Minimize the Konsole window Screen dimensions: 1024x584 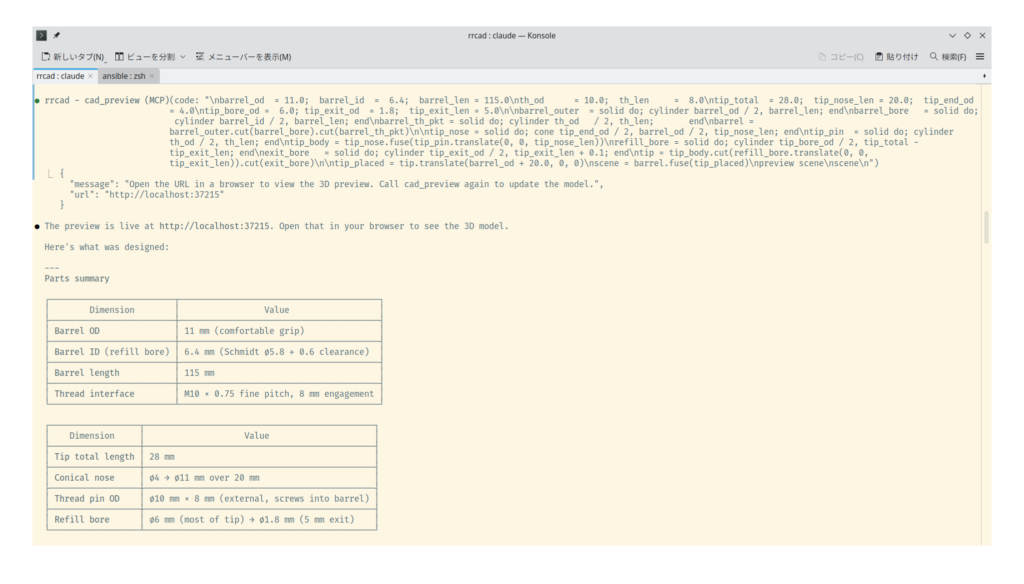click(x=952, y=35)
